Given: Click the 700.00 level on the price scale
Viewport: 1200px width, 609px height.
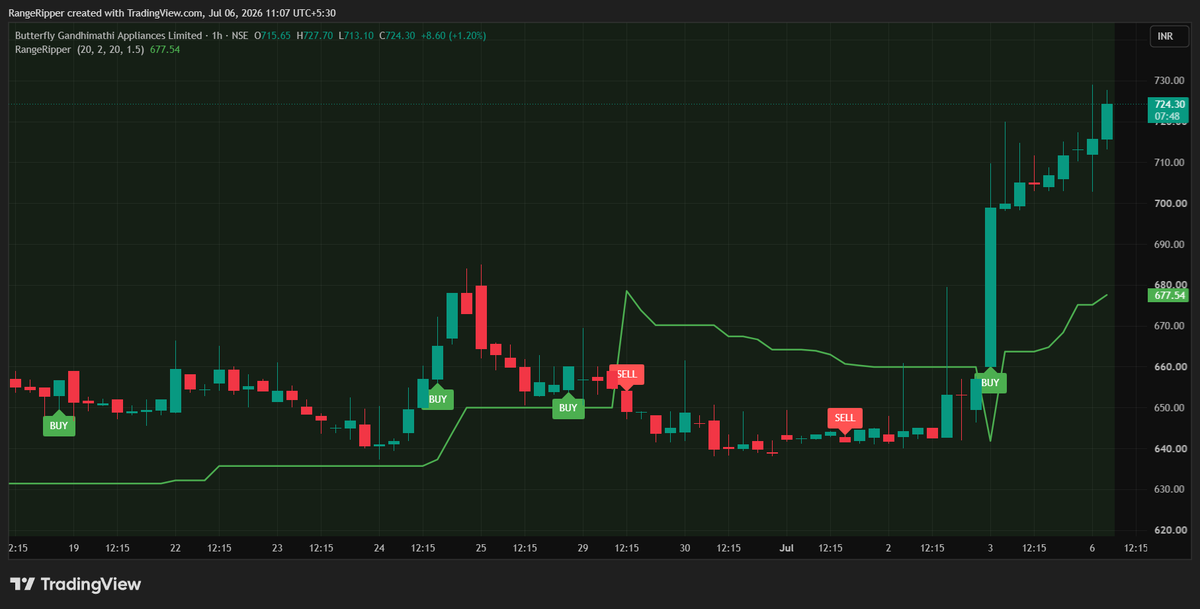Looking at the screenshot, I should (1169, 203).
